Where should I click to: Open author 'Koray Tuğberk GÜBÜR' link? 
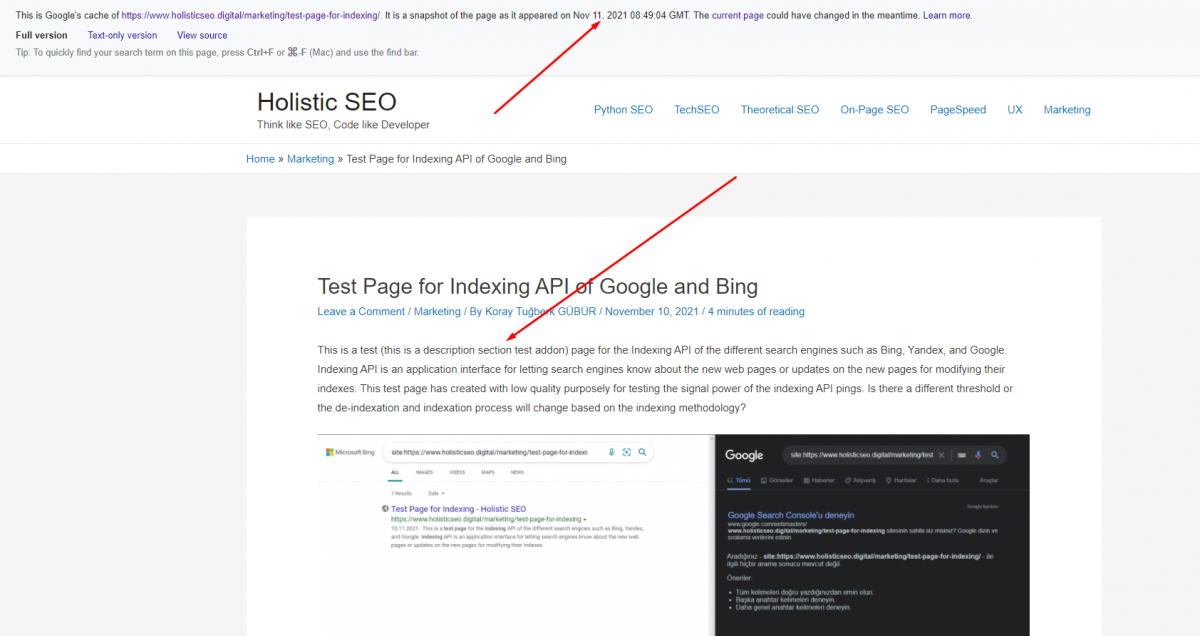(x=541, y=312)
